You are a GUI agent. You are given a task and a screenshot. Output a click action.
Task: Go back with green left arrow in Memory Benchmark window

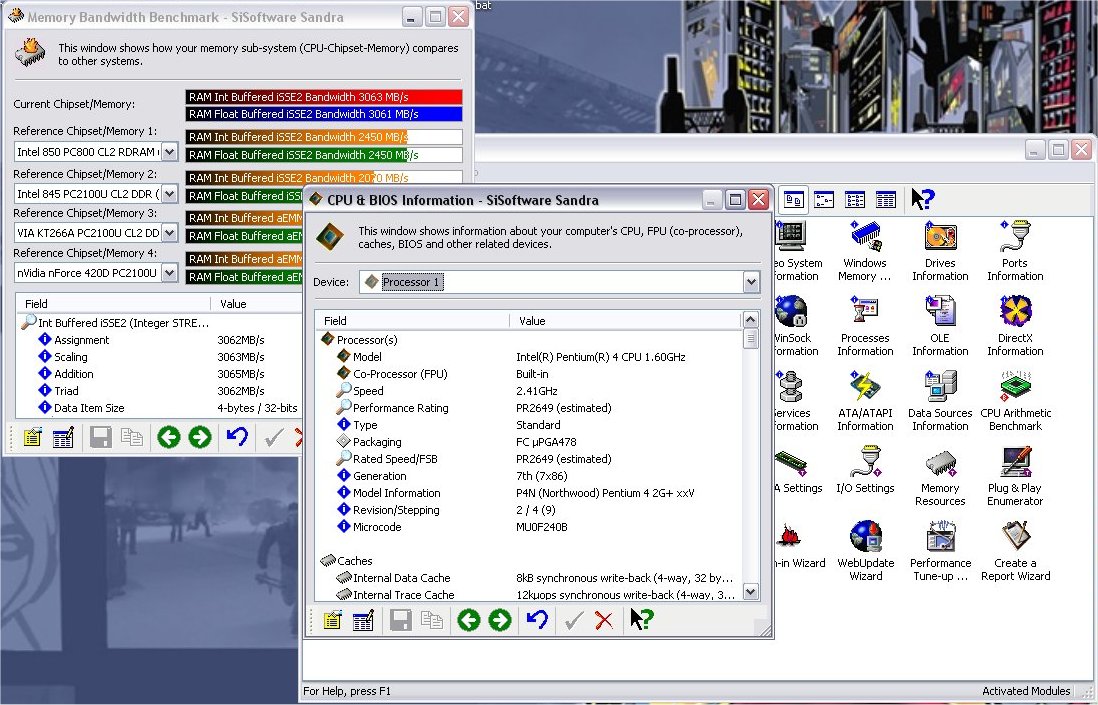[x=169, y=438]
